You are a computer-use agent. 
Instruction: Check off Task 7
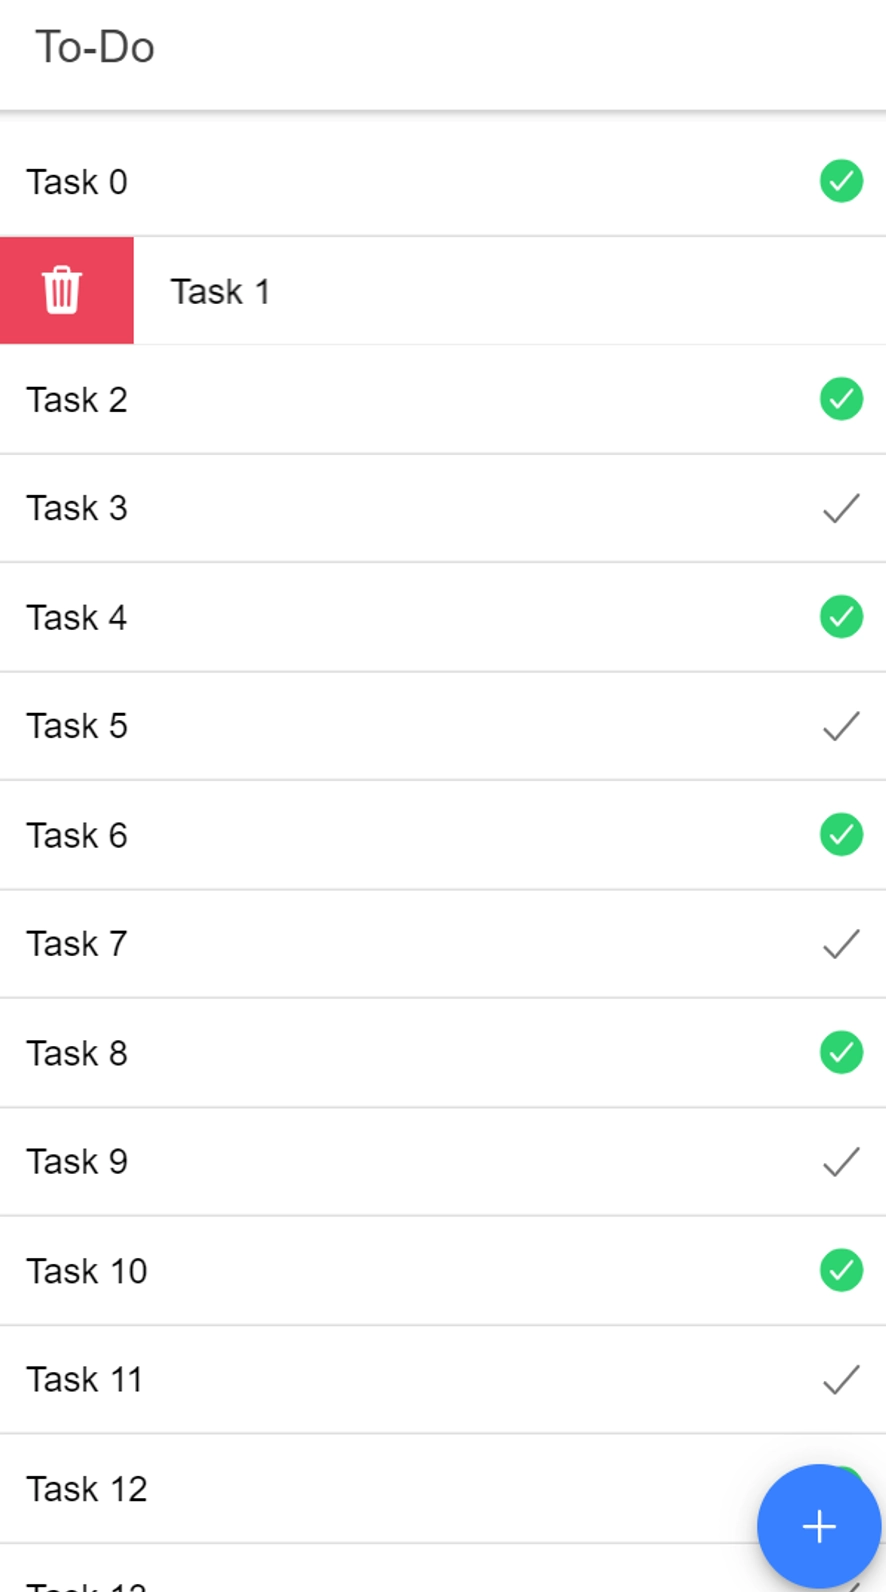[841, 944]
